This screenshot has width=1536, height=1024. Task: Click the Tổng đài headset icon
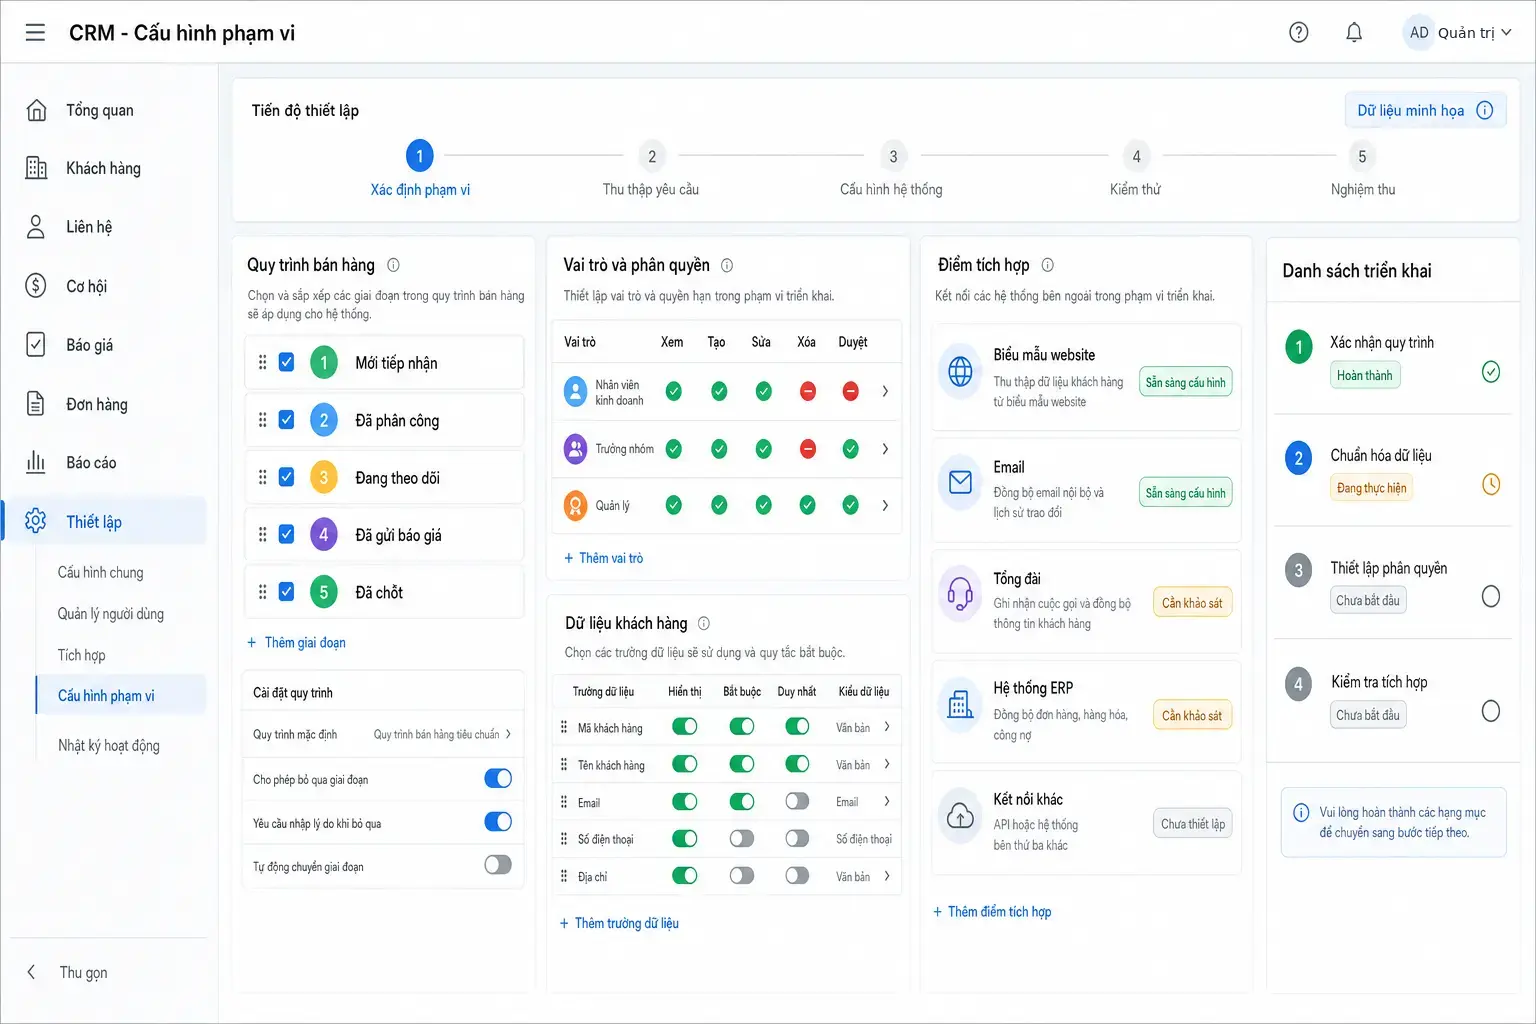[x=960, y=593]
